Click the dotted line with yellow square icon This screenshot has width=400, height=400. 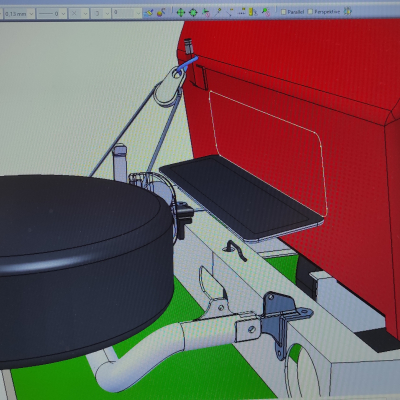(241, 13)
